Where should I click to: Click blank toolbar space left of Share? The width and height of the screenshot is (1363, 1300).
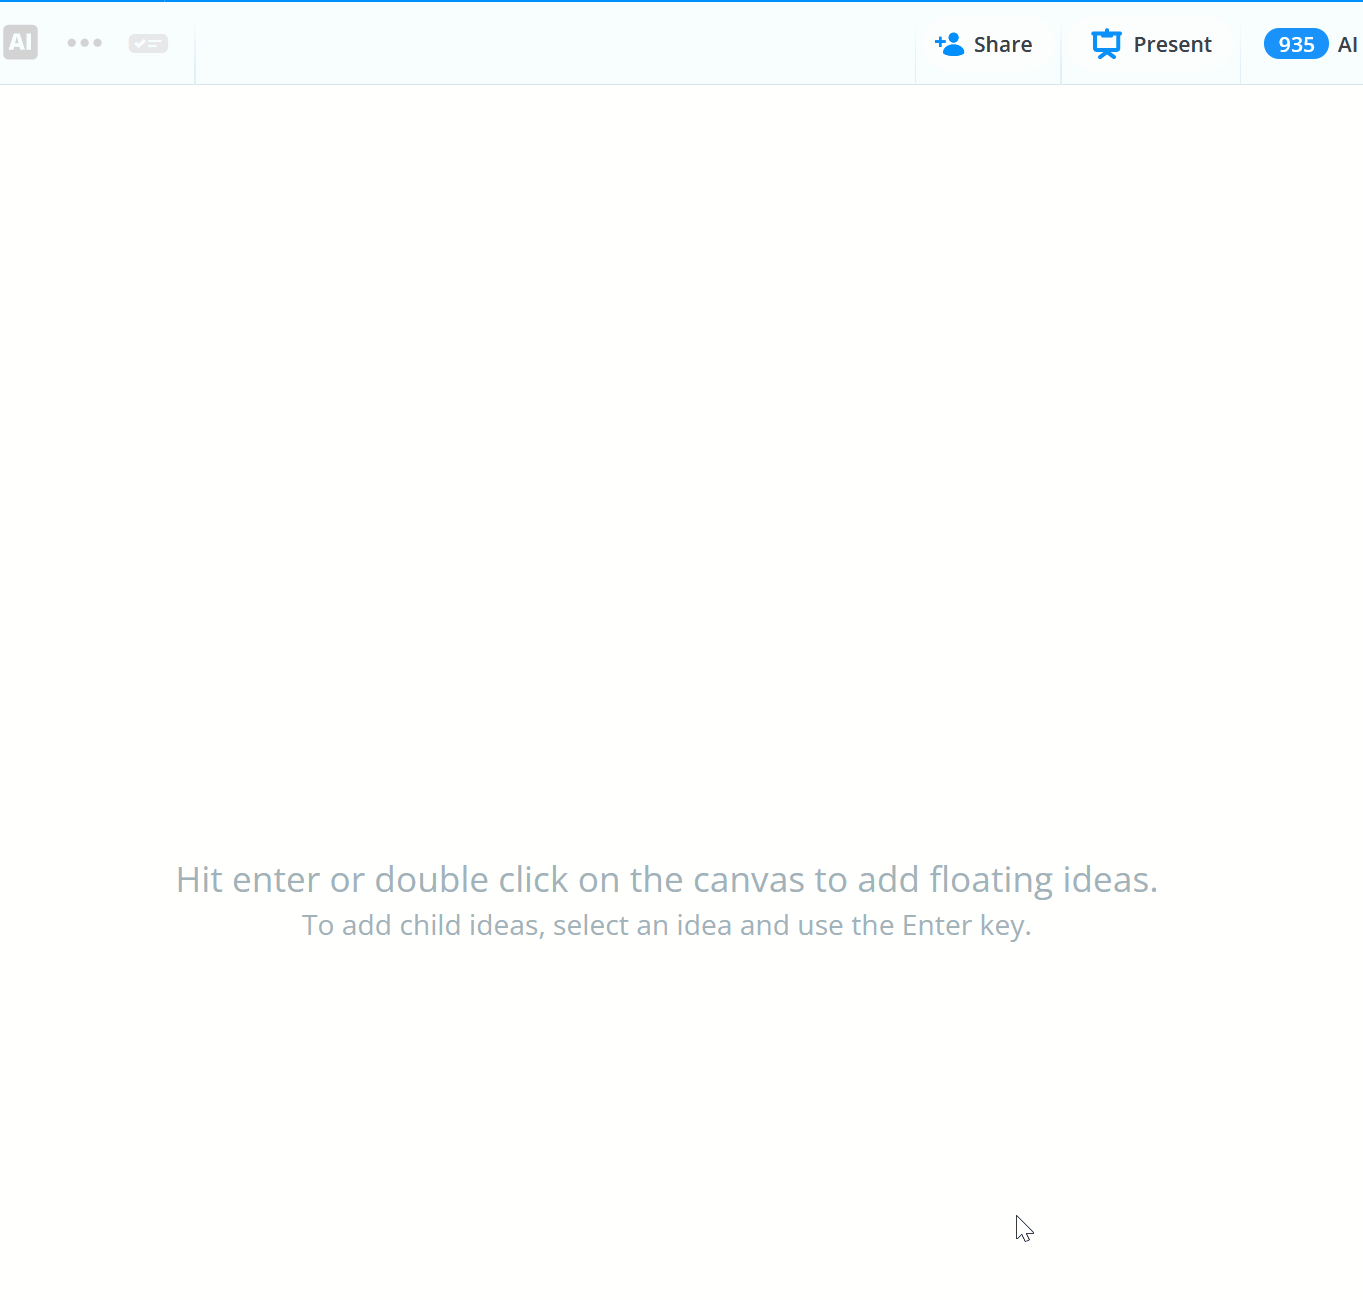tap(550, 44)
